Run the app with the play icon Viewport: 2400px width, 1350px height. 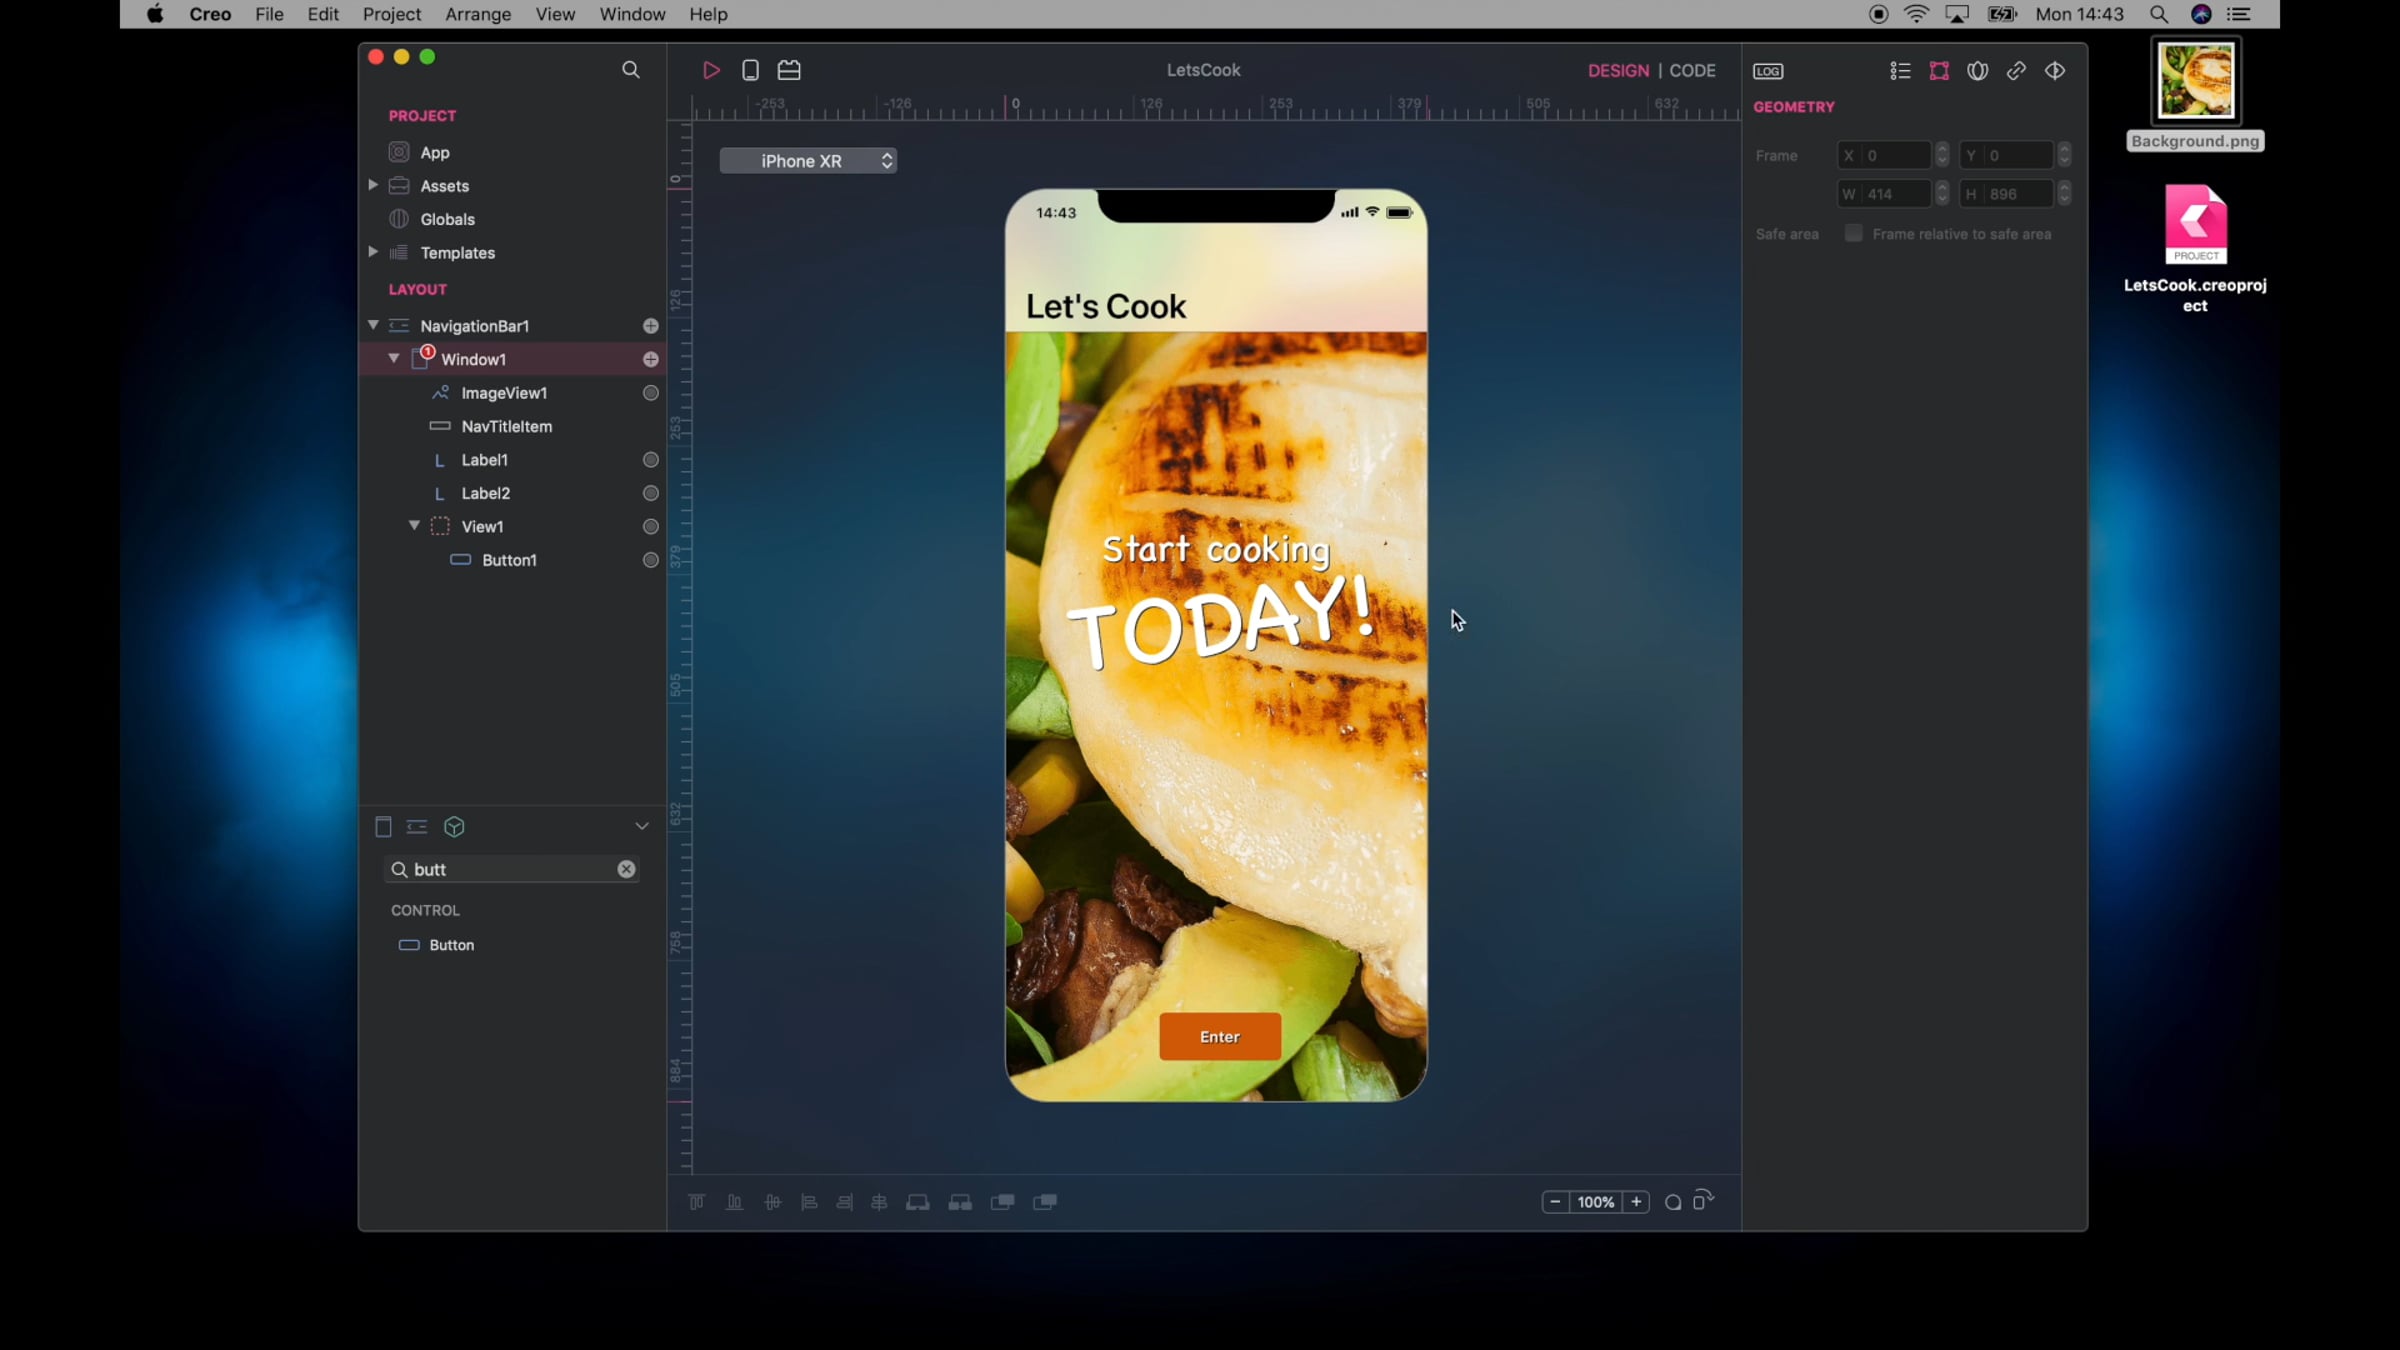(711, 70)
